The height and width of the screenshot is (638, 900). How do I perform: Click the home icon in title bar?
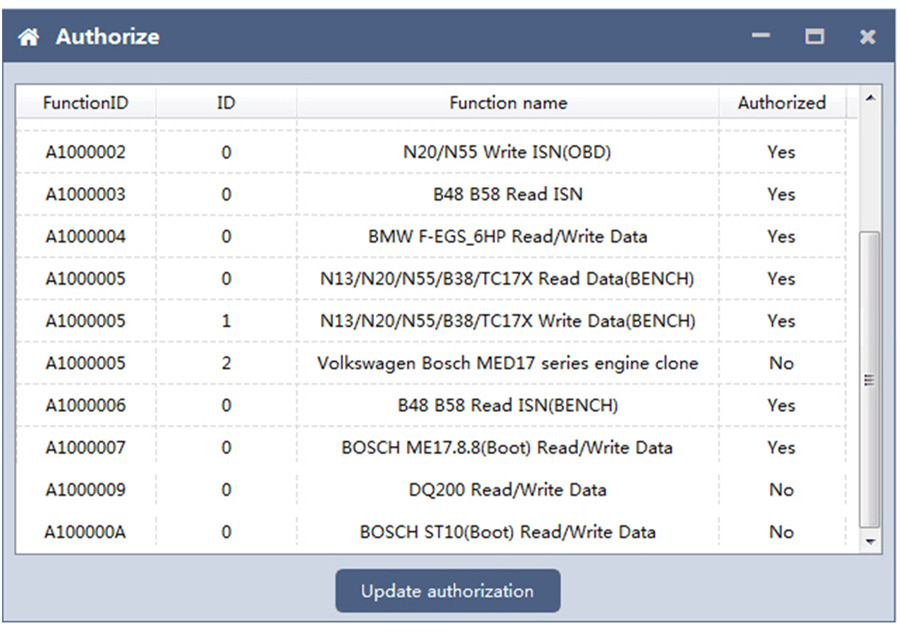pyautogui.click(x=28, y=37)
